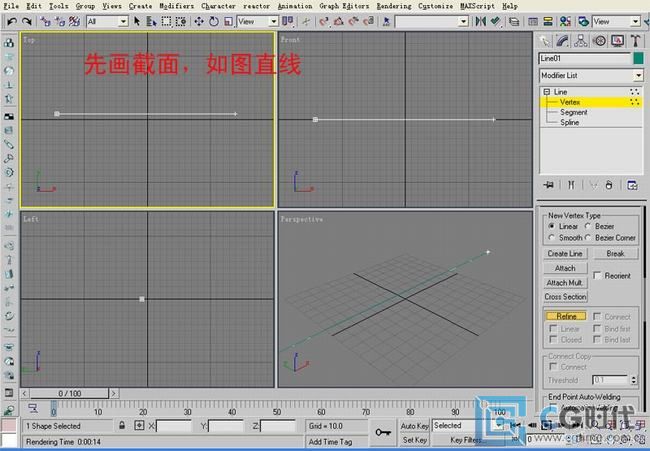Open the File menu
The width and height of the screenshot is (650, 451).
pos(11,6)
